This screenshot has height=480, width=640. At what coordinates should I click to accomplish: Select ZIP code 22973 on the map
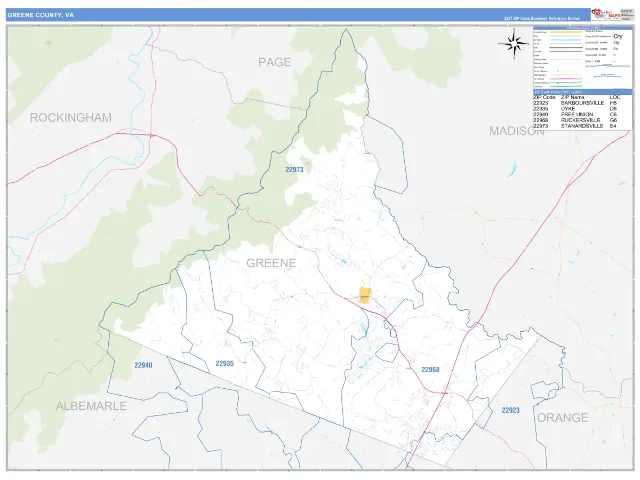point(294,169)
